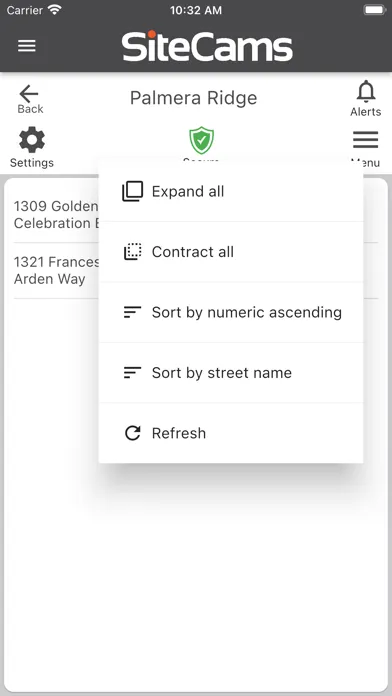392x696 pixels.
Task: Select Expand all from the menu
Action: click(231, 191)
